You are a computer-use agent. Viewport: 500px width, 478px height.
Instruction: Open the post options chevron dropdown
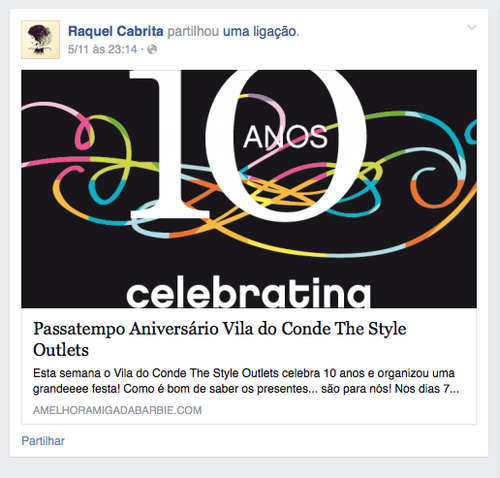472,27
